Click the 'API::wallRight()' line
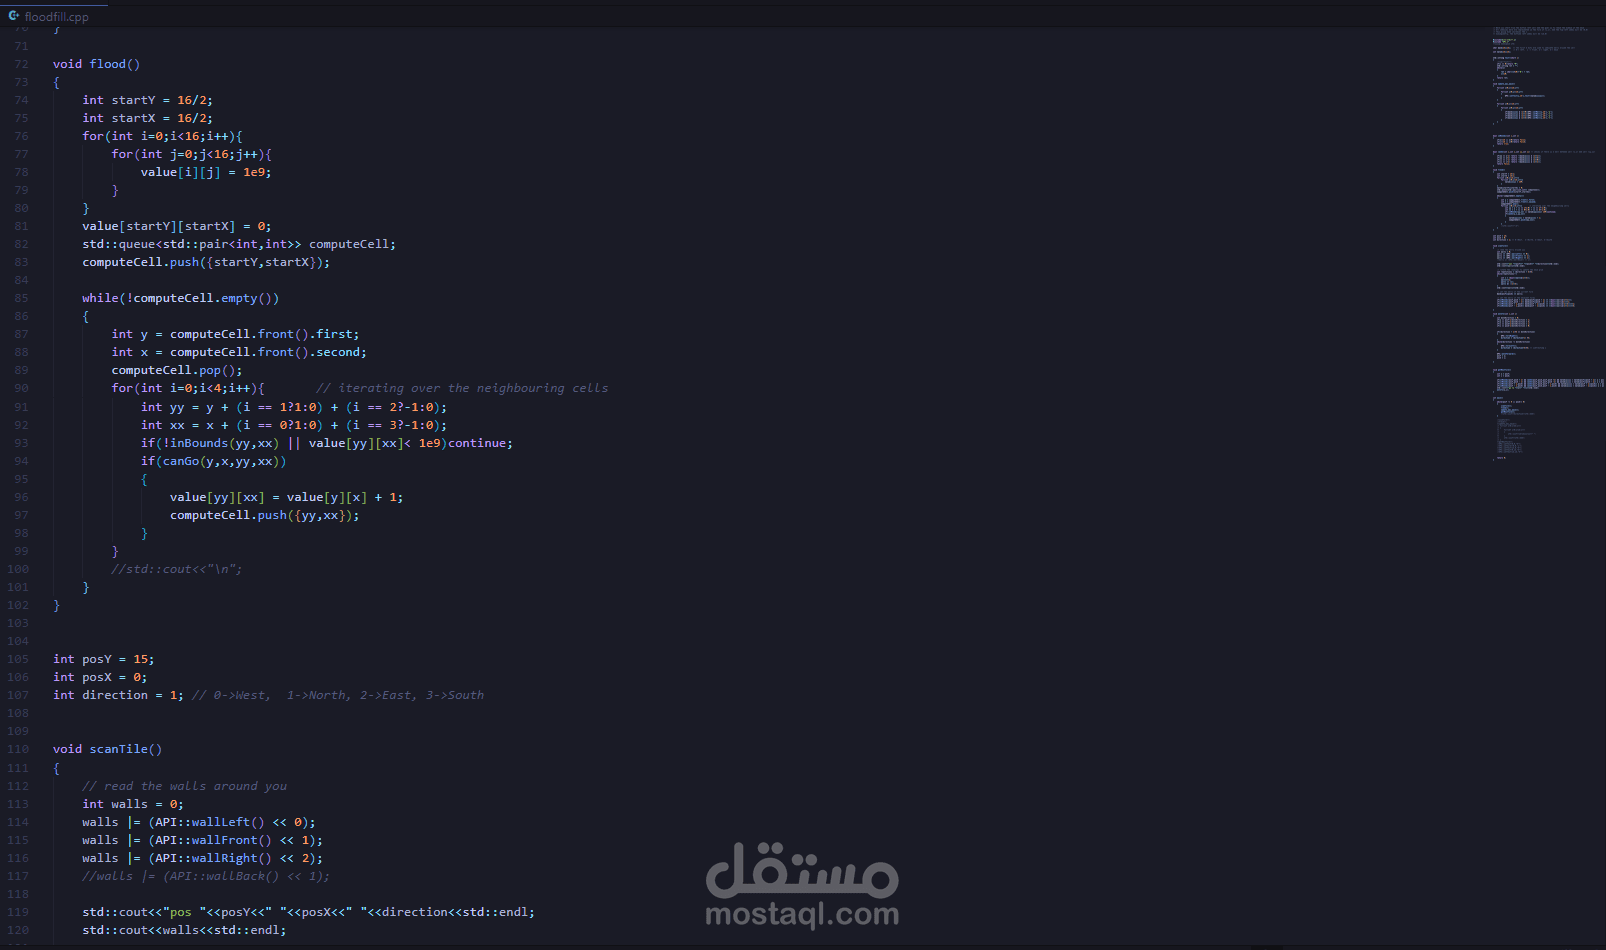The image size is (1606, 950). (x=202, y=858)
